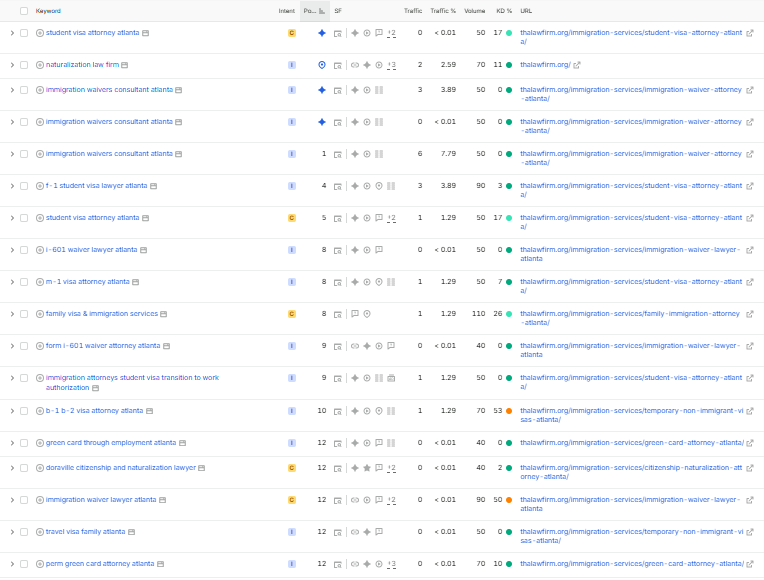Expand the doraville citizenship and naturalization lawyer row
Image resolution: width=764 pixels, height=580 pixels.
pos(12,468)
